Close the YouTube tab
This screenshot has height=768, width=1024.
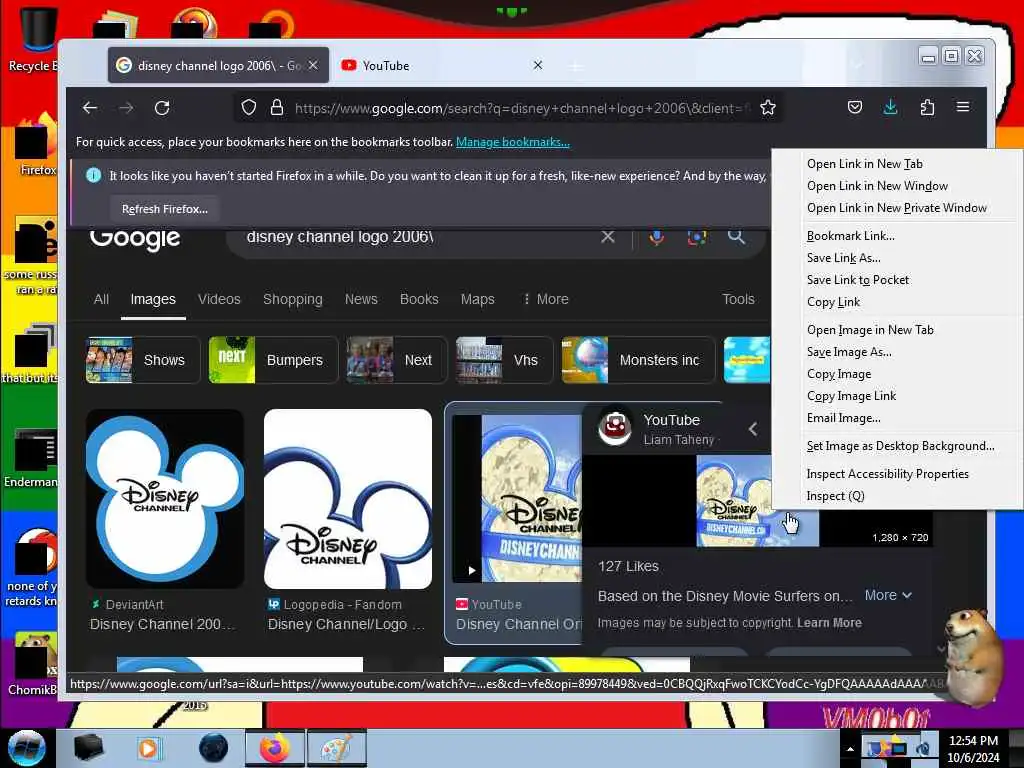tap(537, 65)
